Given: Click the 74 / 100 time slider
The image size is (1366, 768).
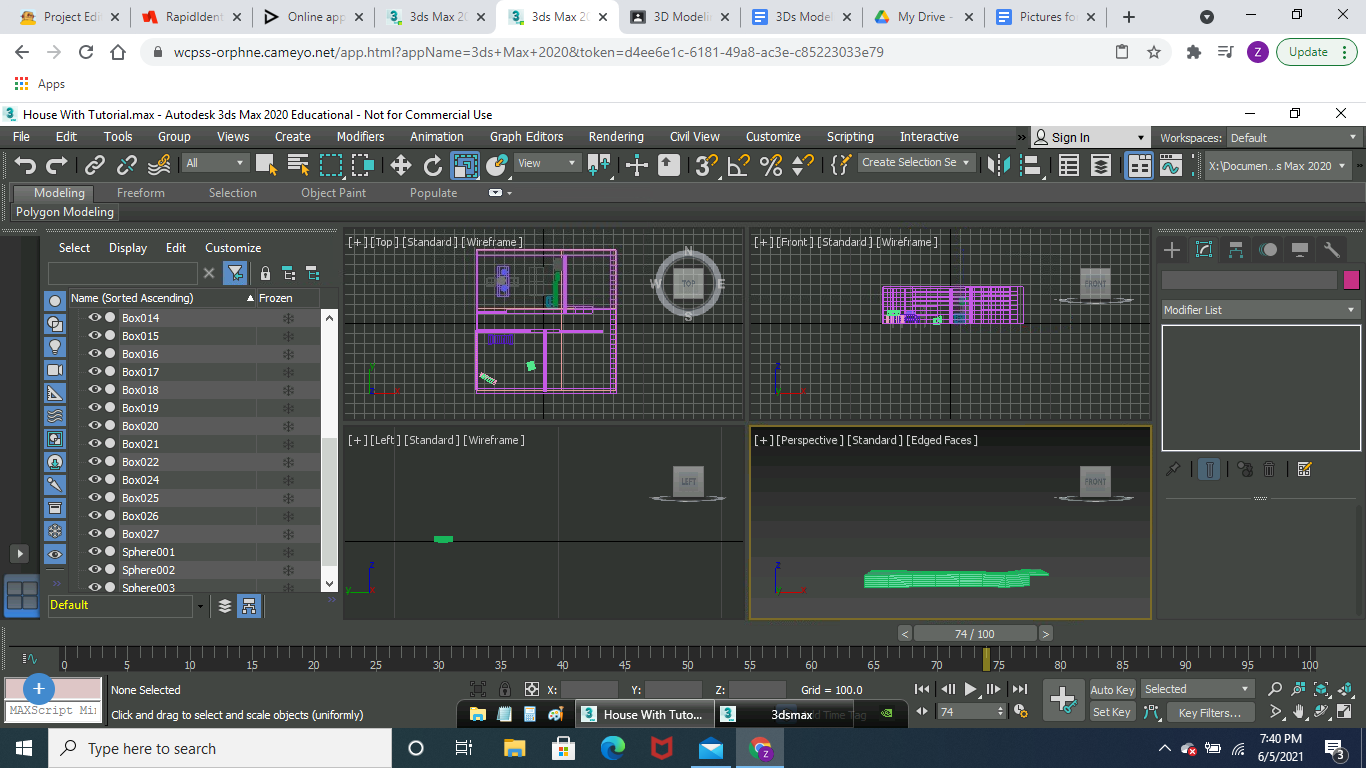Looking at the screenshot, I should click(975, 634).
